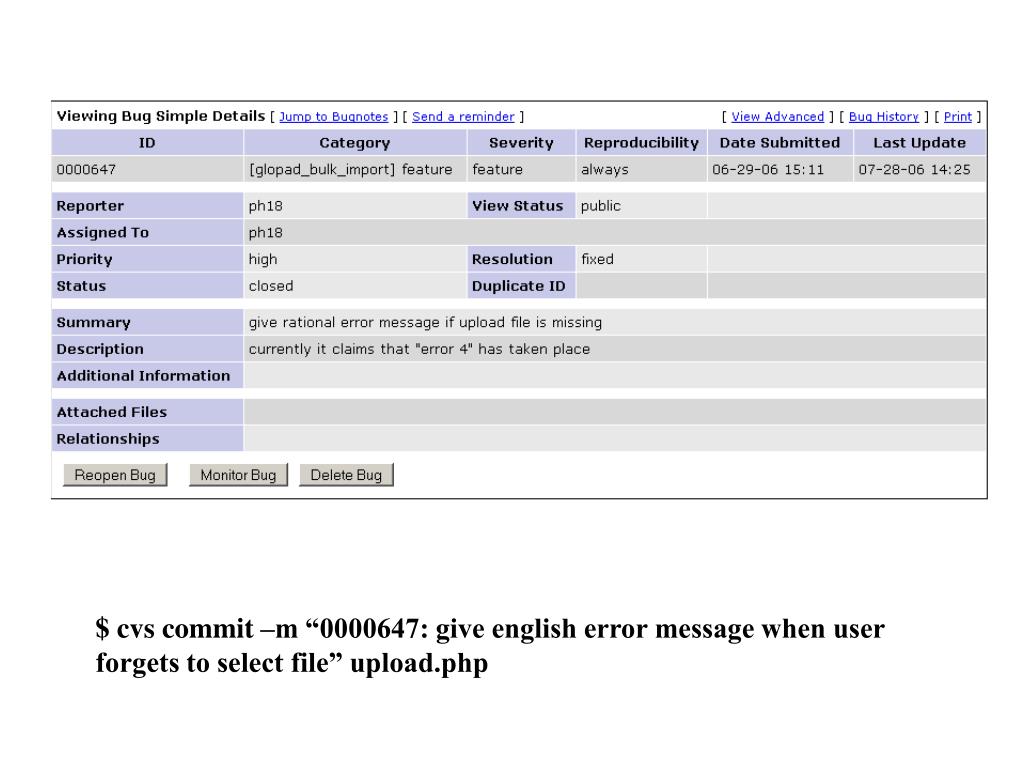Click the Print link
The height and width of the screenshot is (768, 1024).
click(x=957, y=117)
